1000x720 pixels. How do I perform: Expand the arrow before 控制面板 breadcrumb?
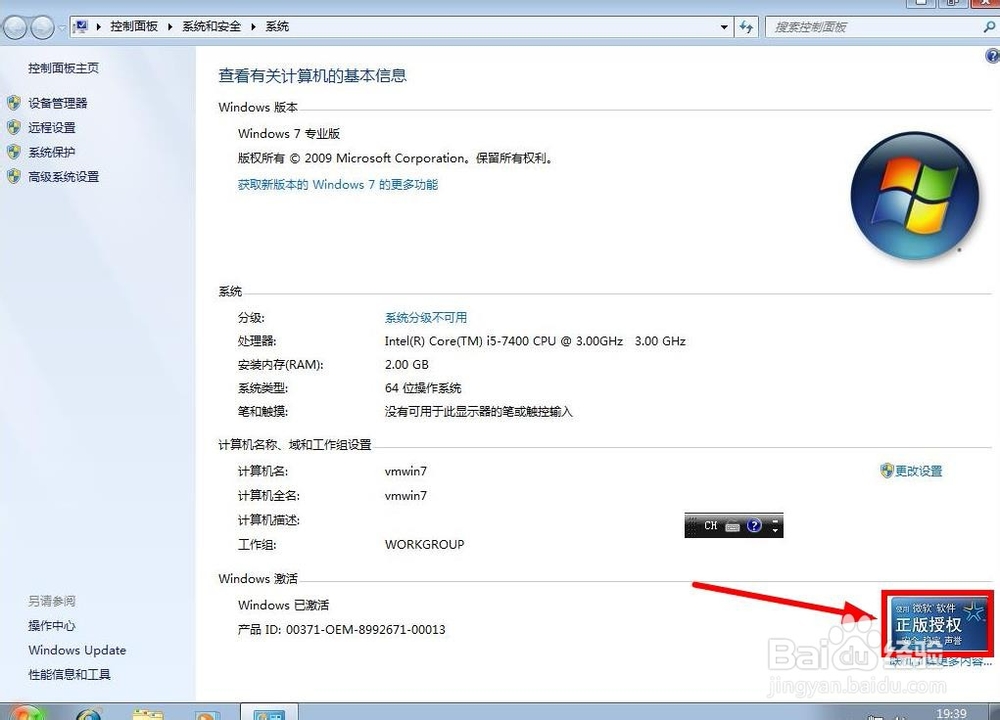[x=98, y=27]
